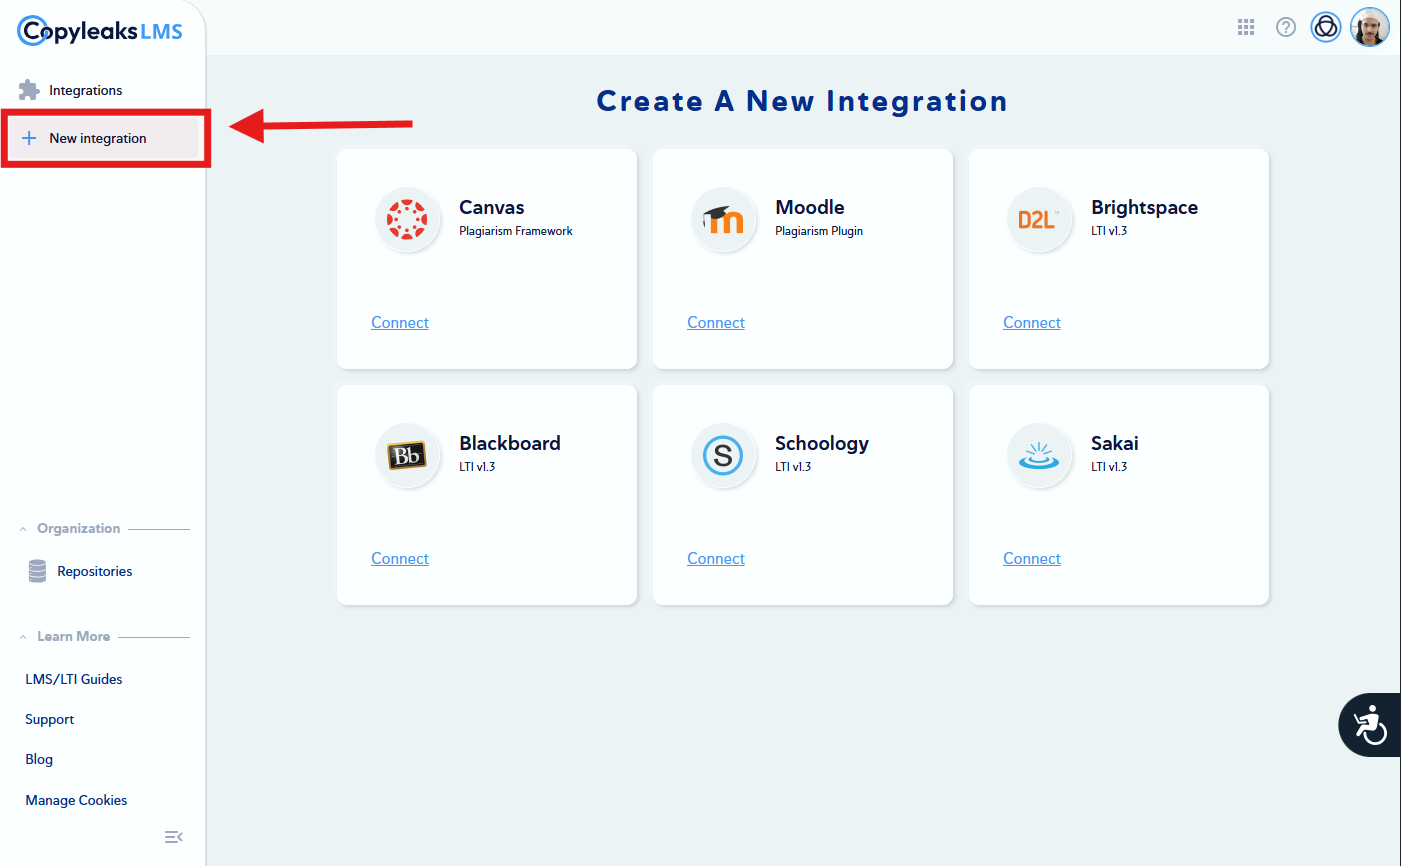Viewport: 1401px width, 866px height.
Task: Click the Sakai logo icon
Action: click(x=1039, y=455)
